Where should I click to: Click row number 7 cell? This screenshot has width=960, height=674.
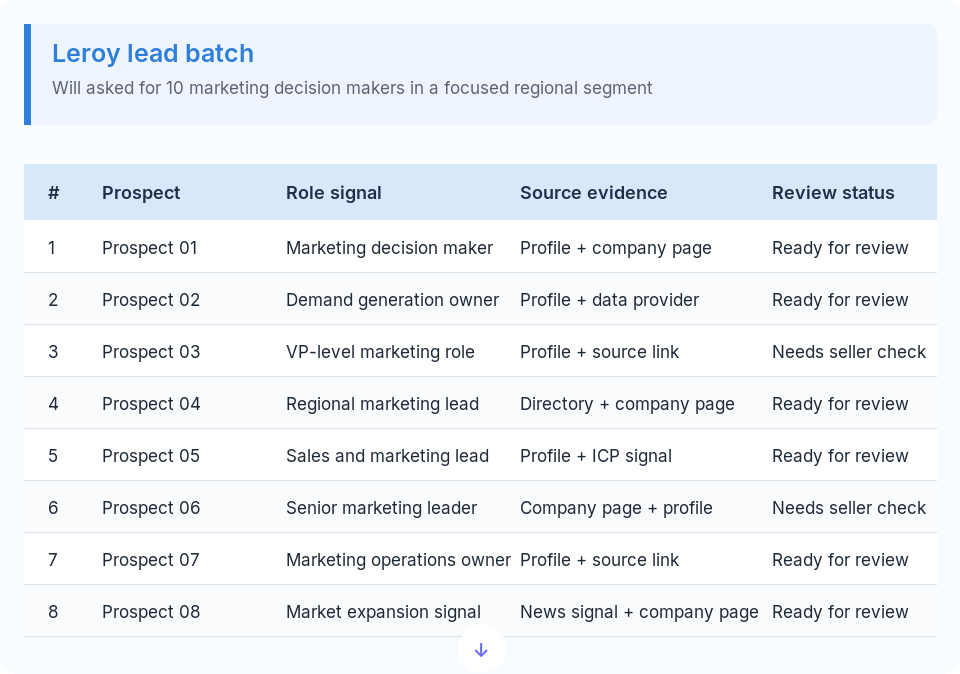pyautogui.click(x=53, y=560)
